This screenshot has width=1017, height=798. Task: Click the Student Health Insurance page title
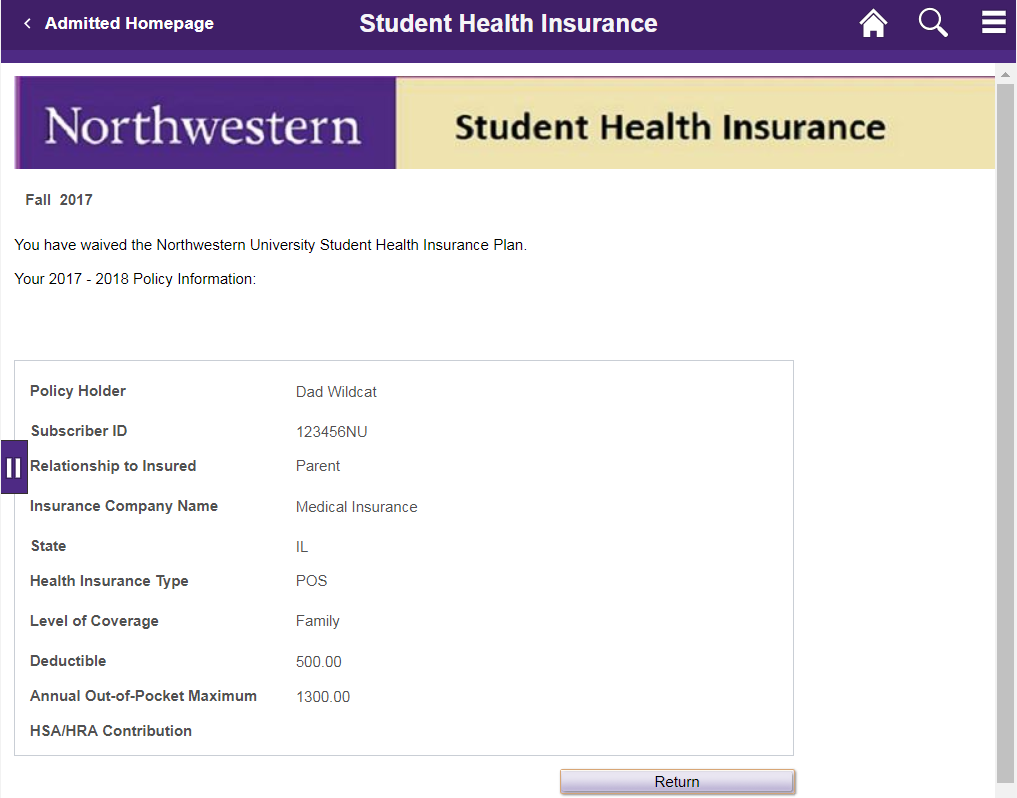(x=508, y=23)
